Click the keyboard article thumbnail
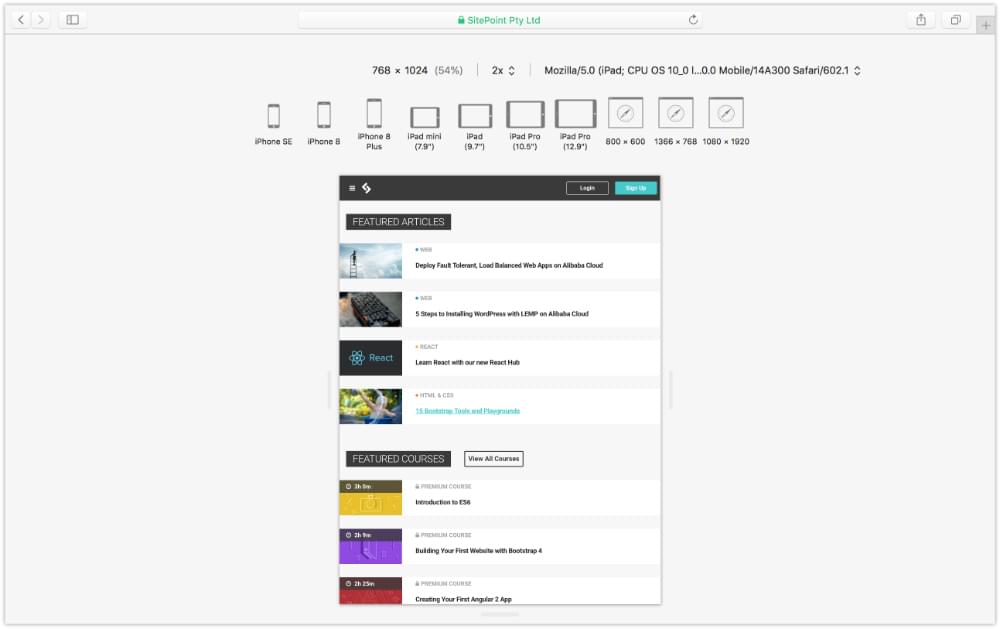Screen dimensions: 1000x629 371,309
